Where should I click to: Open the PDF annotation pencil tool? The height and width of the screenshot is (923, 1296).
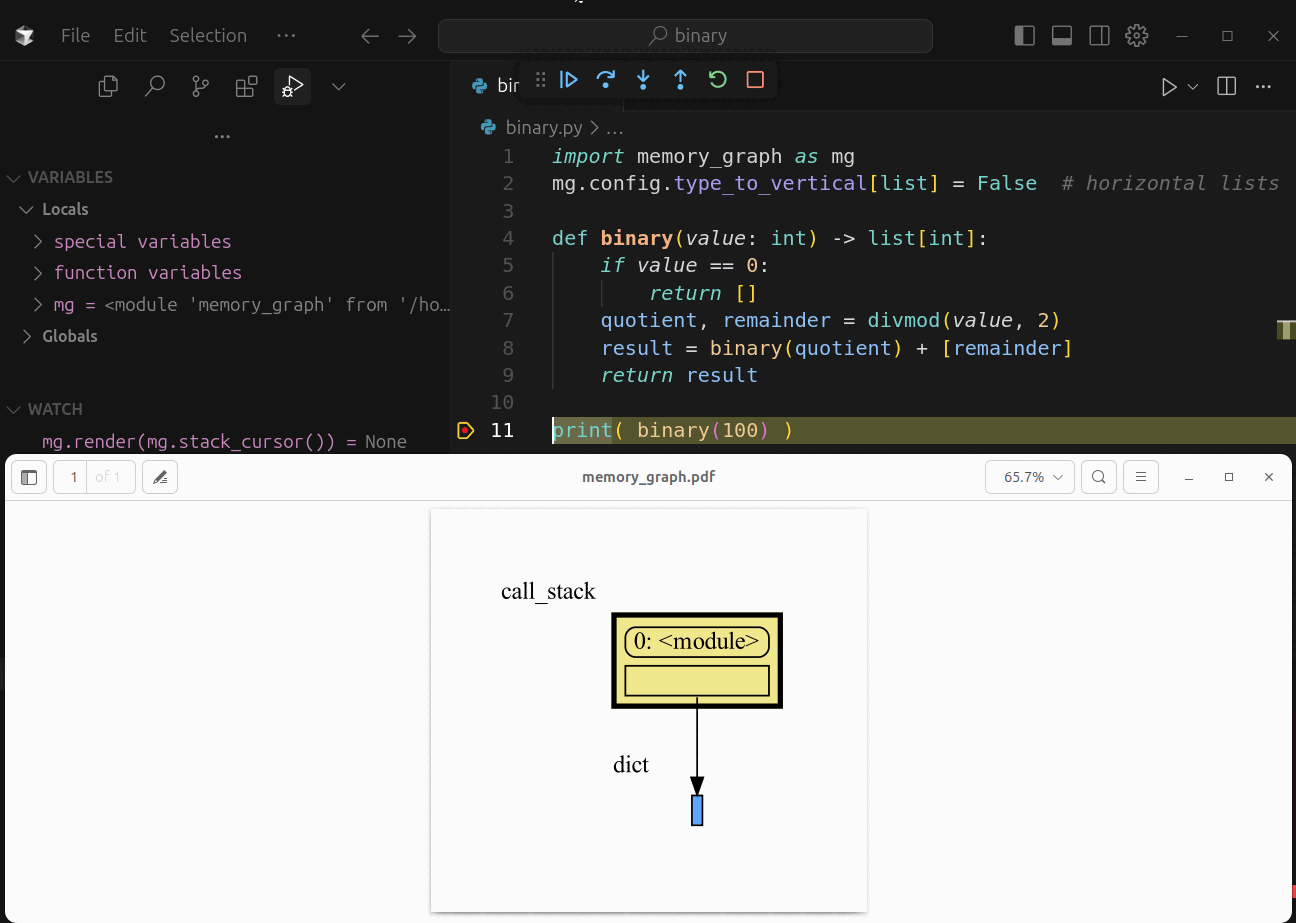[x=160, y=477]
